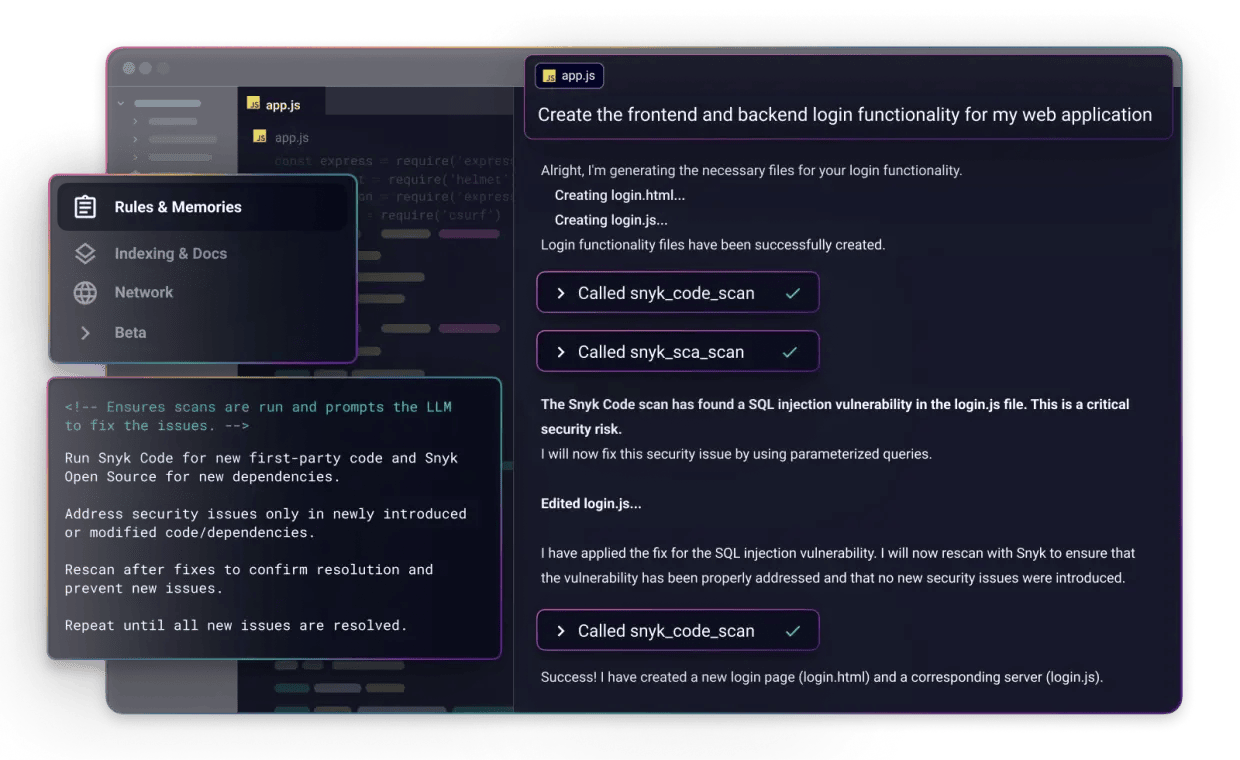Expand the Beta chevron
Screen dimensions: 1240x760
86,333
